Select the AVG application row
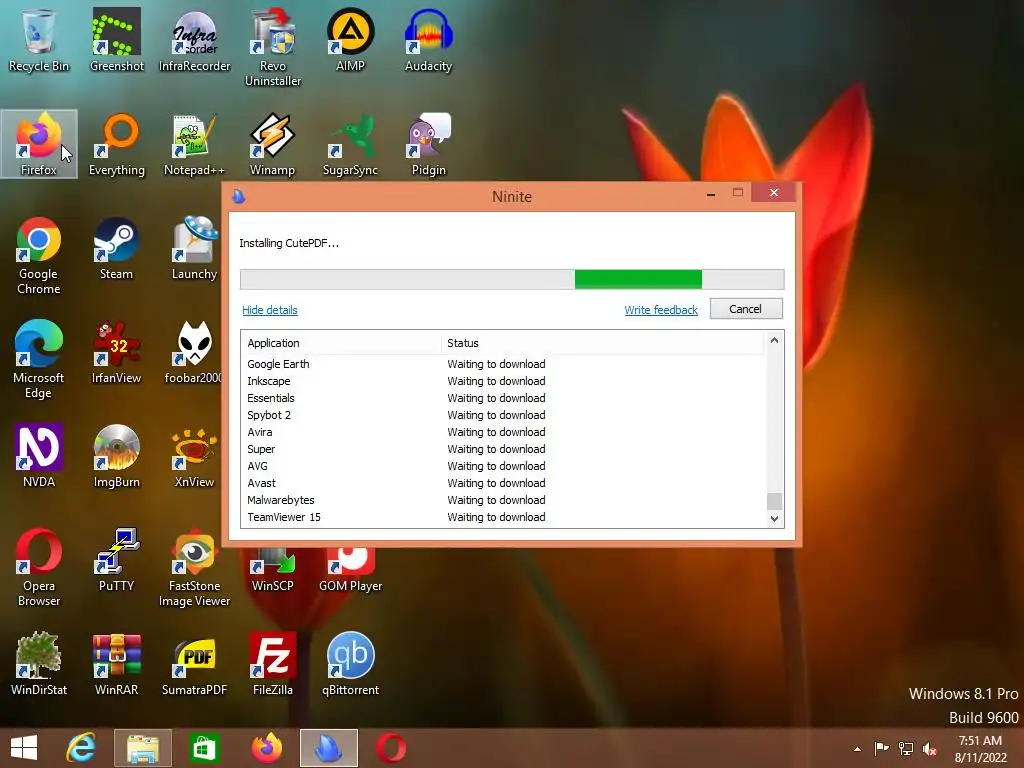The width and height of the screenshot is (1024, 768). 503,466
